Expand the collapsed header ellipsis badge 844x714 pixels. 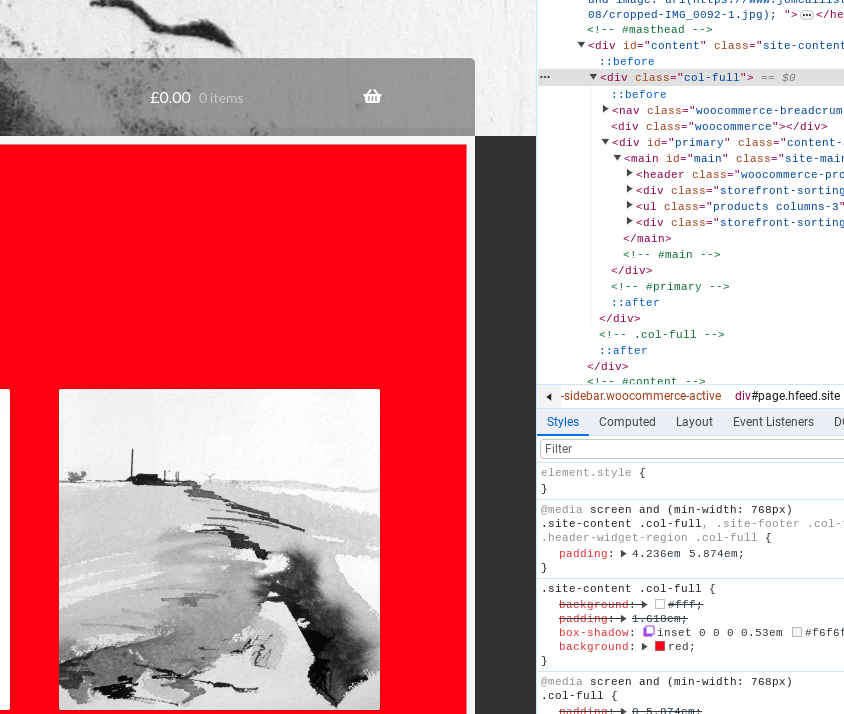pyautogui.click(x=806, y=15)
